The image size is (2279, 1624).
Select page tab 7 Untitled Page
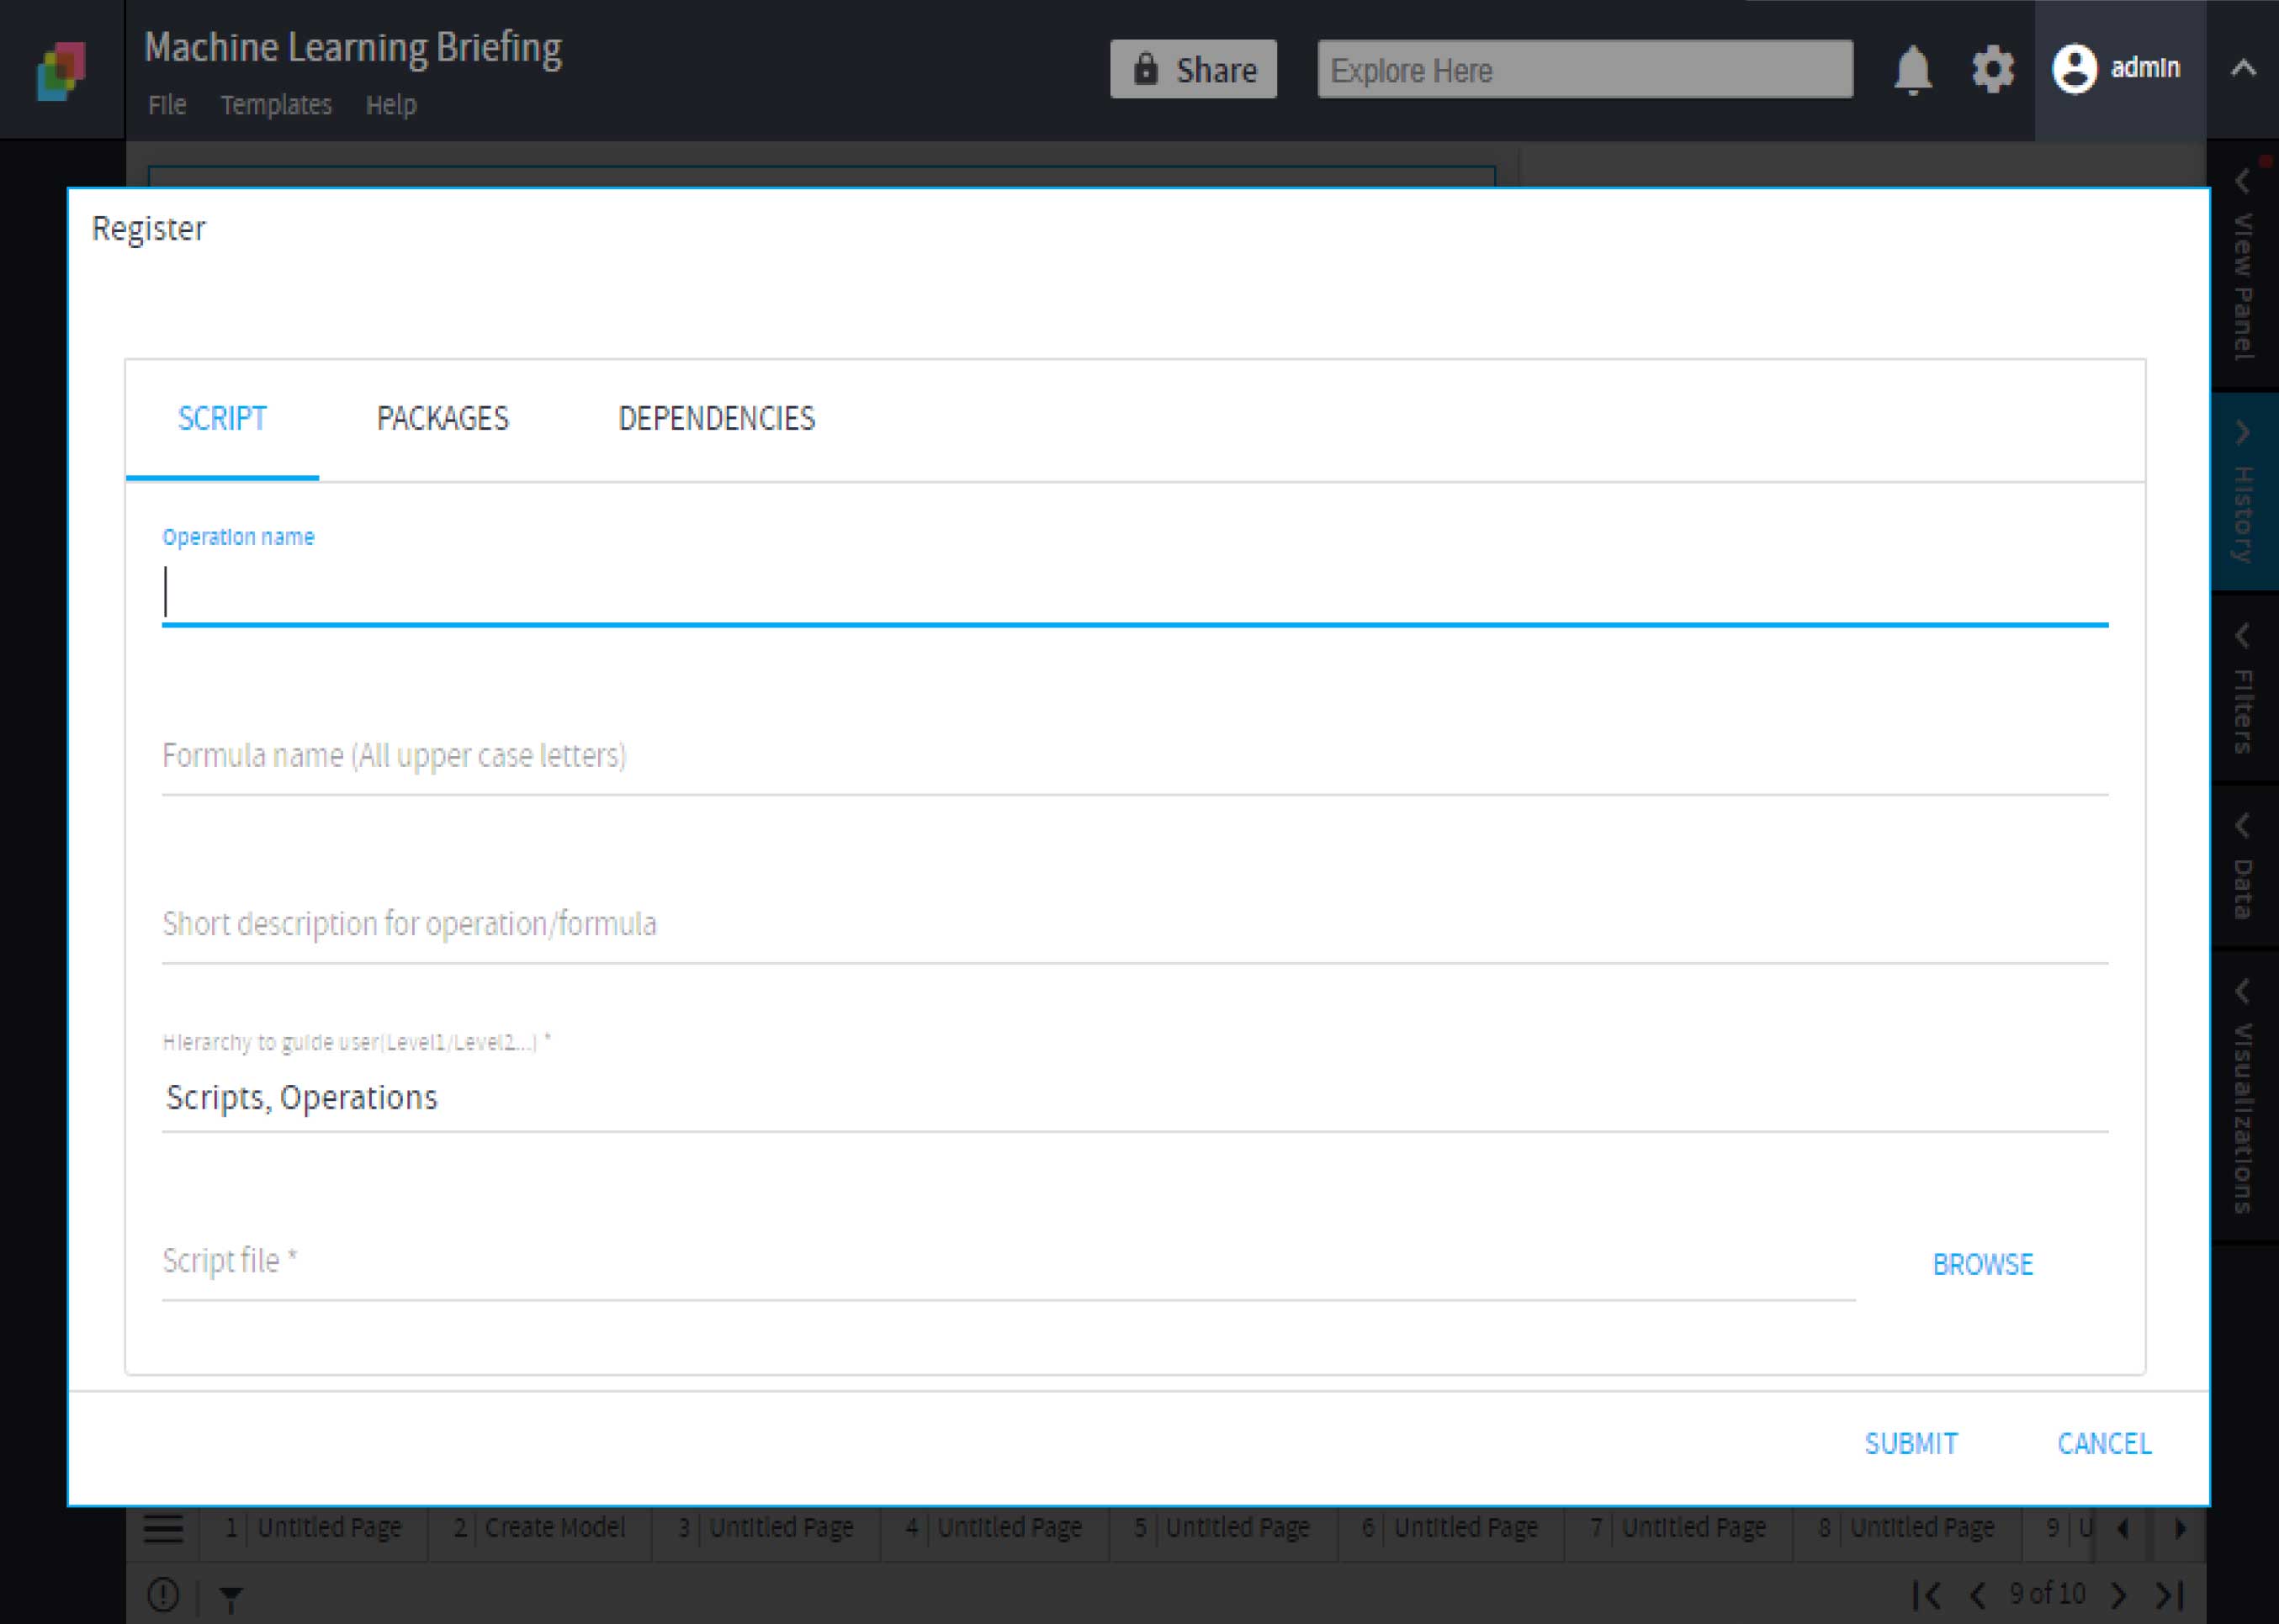(1679, 1528)
